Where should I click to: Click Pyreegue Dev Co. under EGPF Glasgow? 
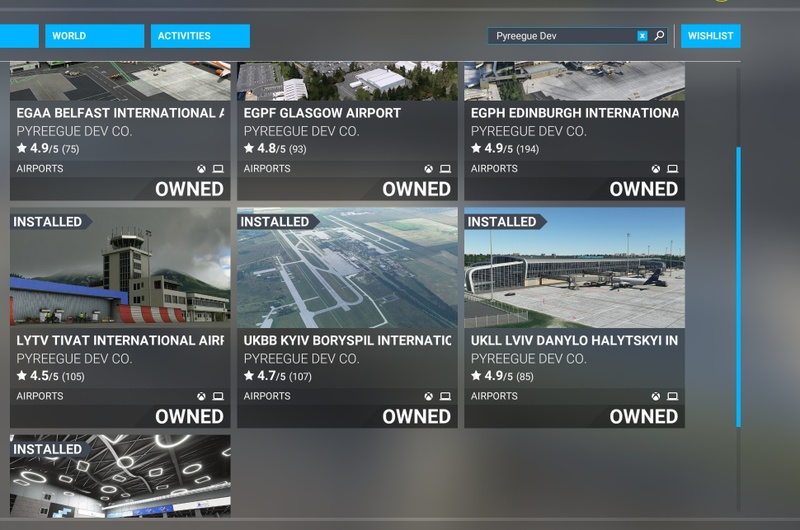[302, 132]
